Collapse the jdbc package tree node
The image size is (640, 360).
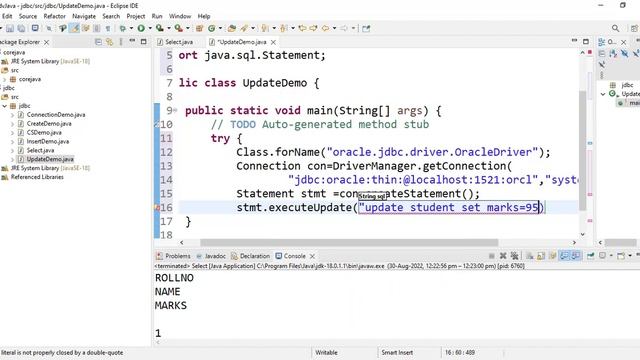pyautogui.click(x=4, y=106)
